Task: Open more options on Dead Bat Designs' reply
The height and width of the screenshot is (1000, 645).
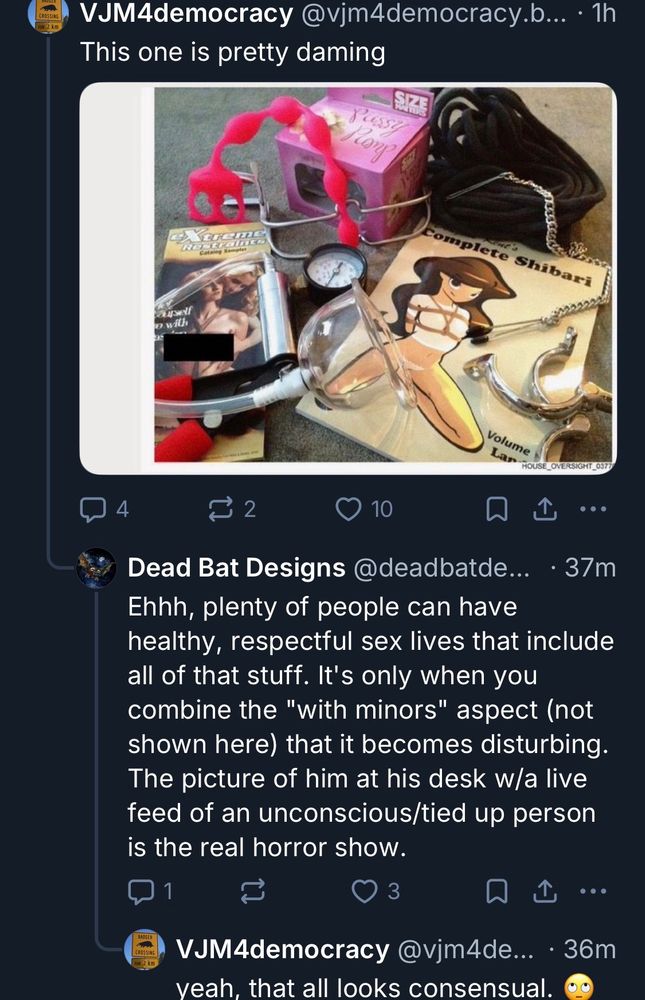Action: click(594, 891)
